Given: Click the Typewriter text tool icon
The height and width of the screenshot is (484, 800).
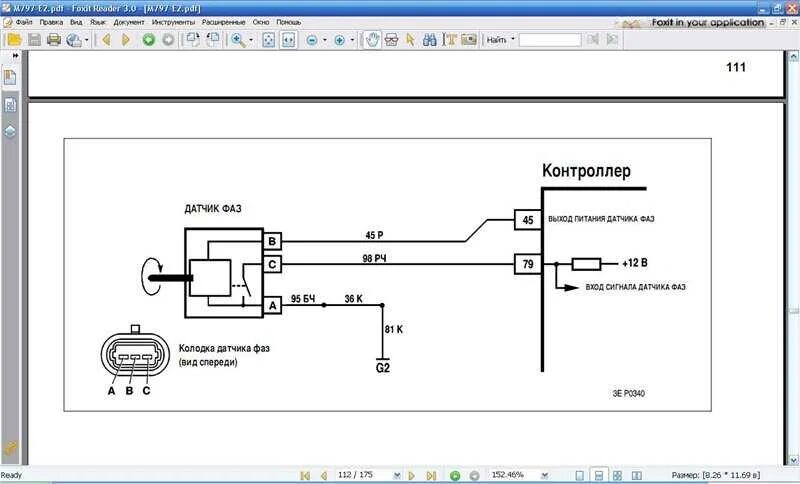Looking at the screenshot, I should click(x=450, y=40).
